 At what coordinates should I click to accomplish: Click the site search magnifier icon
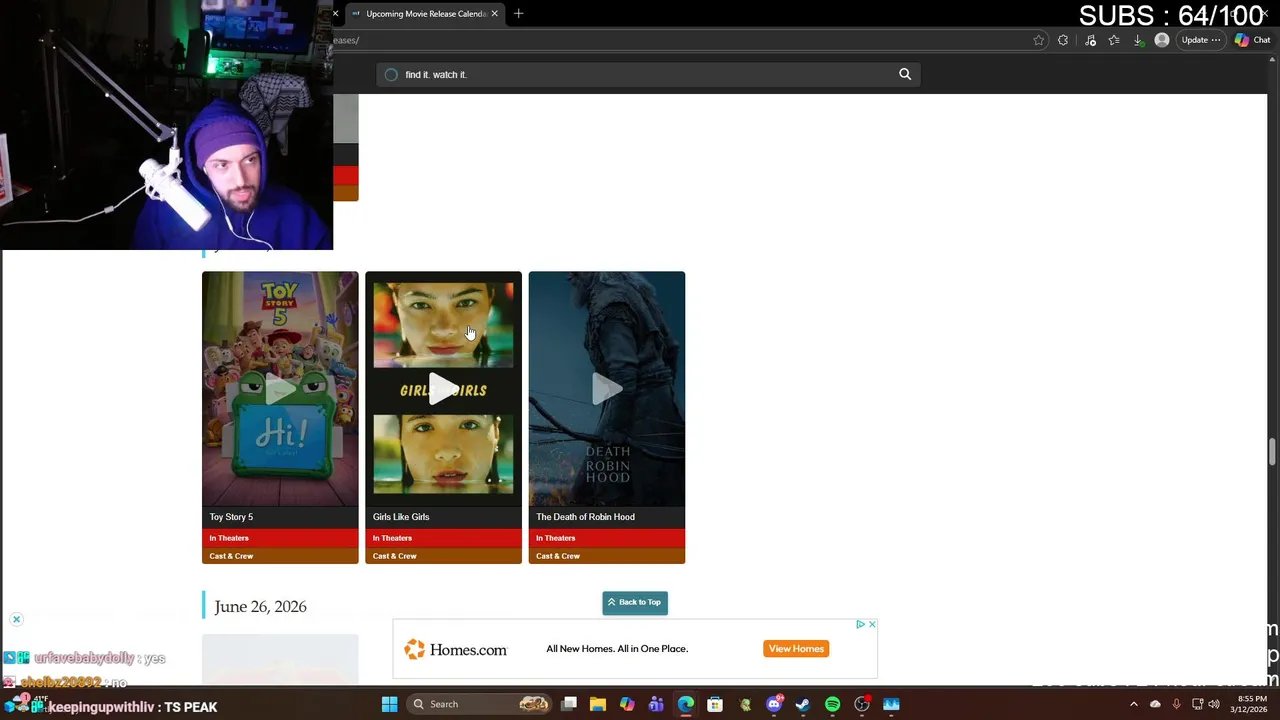905,74
